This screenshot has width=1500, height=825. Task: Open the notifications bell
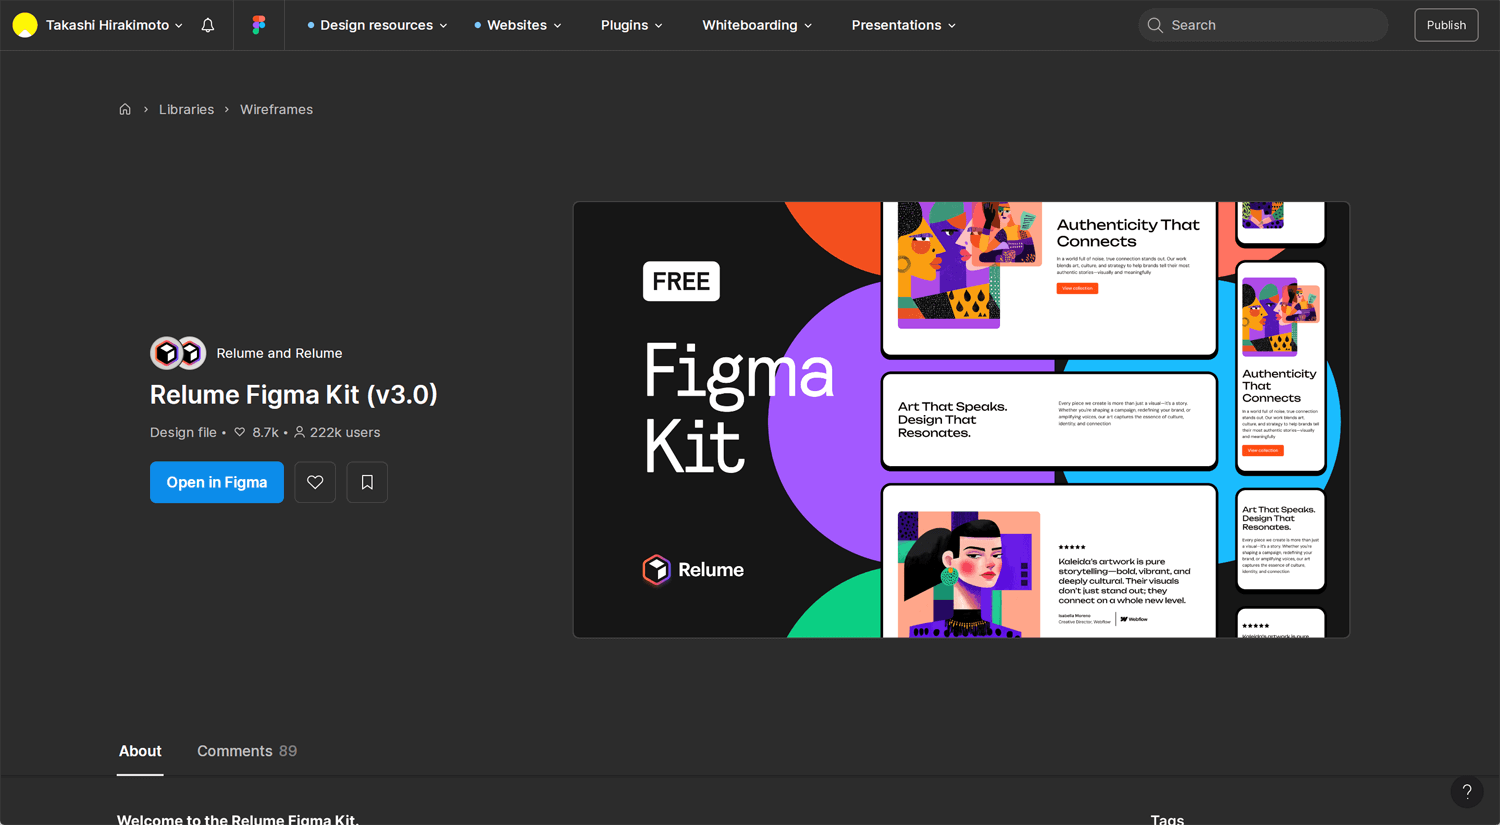(x=208, y=25)
